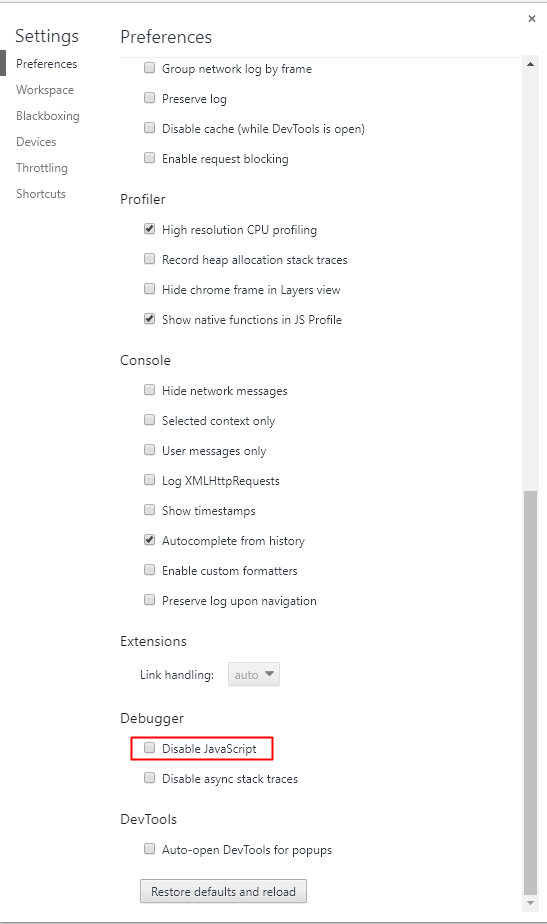Click the vertical scrollbar thumb

530,692
